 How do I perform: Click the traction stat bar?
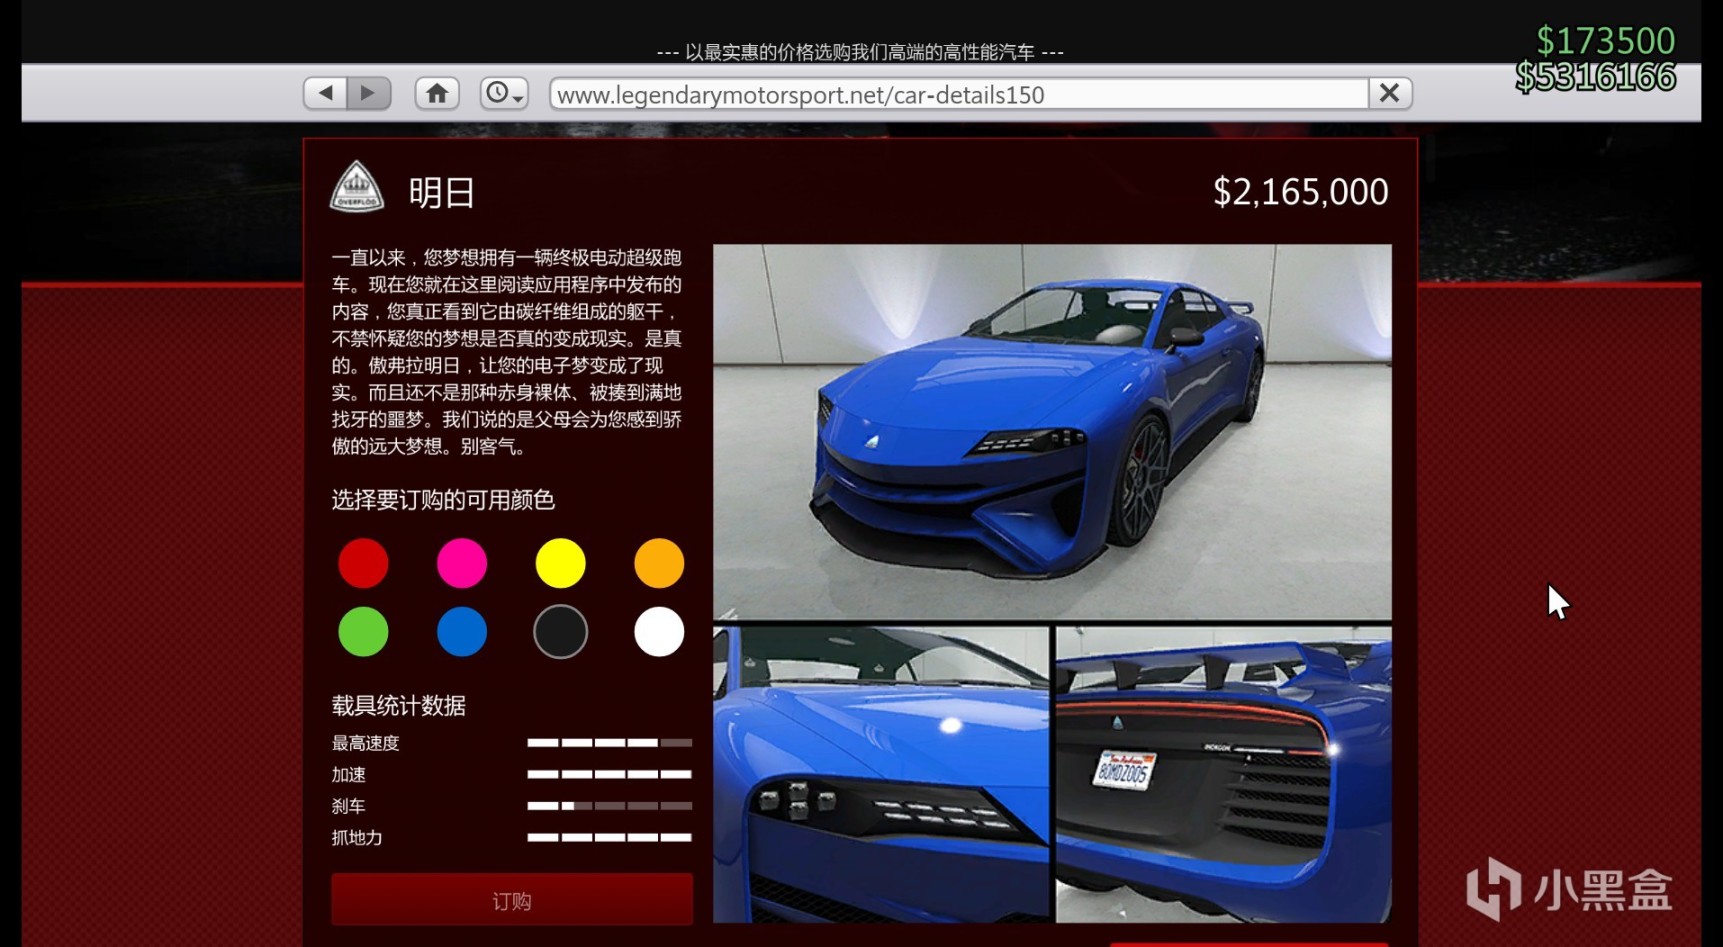coord(610,837)
